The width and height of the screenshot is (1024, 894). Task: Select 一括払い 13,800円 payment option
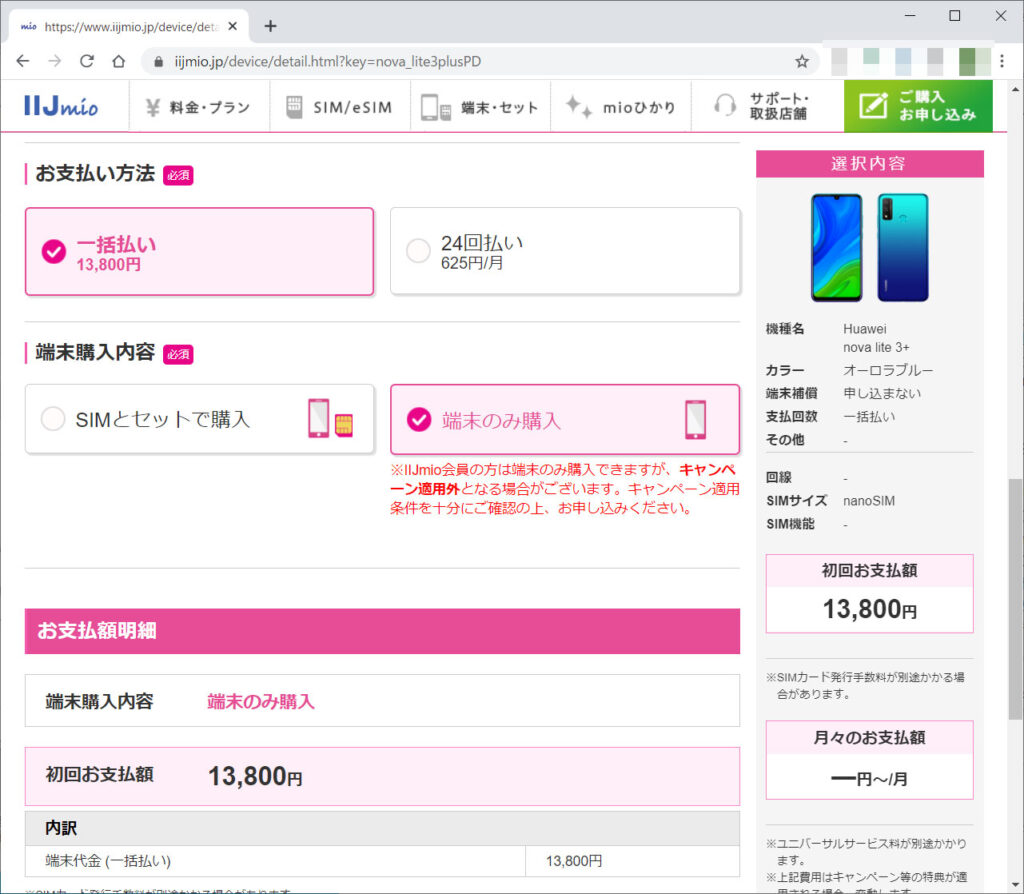199,252
